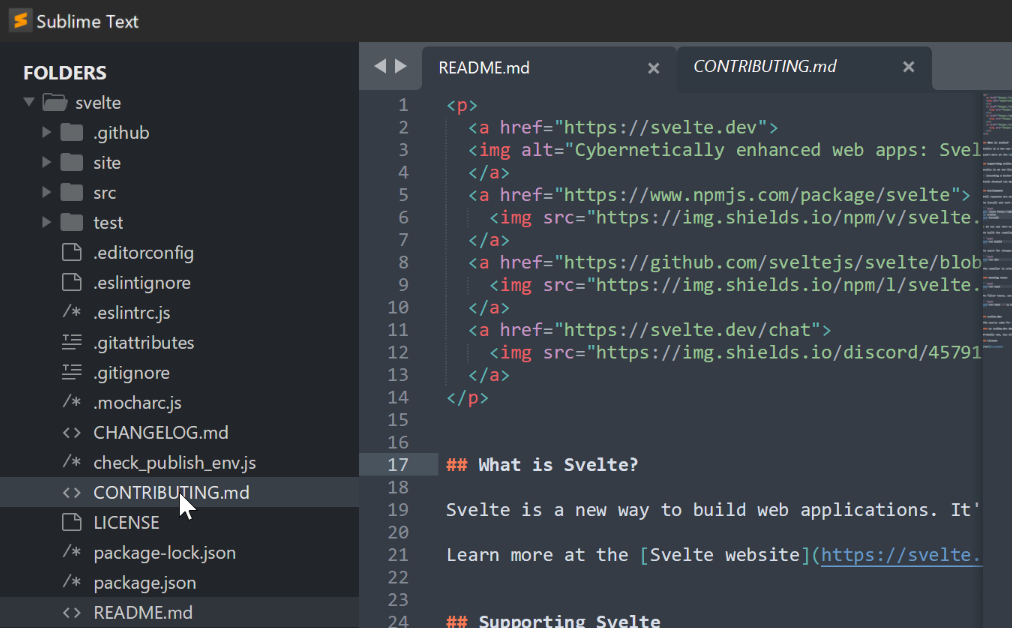1012x628 pixels.
Task: Click the README.md markup icon in sidebar
Action: [x=72, y=613]
